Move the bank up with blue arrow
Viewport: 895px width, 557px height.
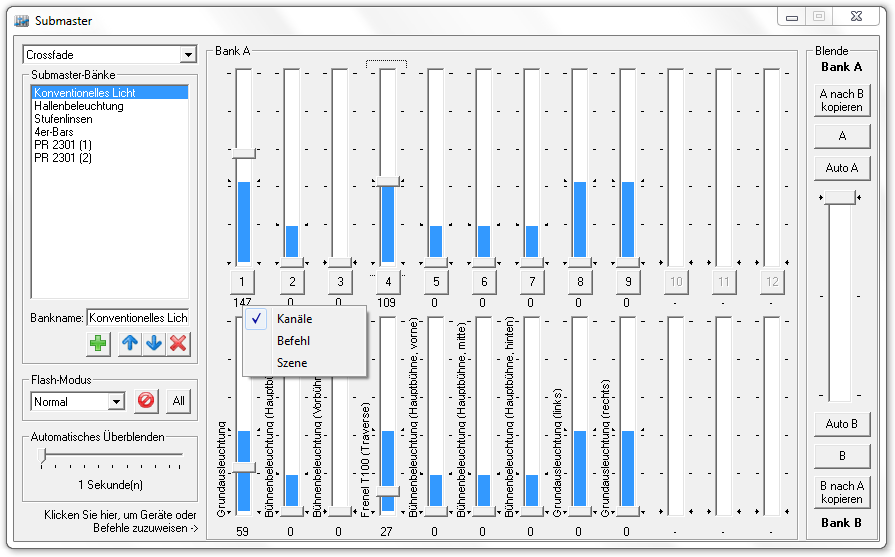129,344
